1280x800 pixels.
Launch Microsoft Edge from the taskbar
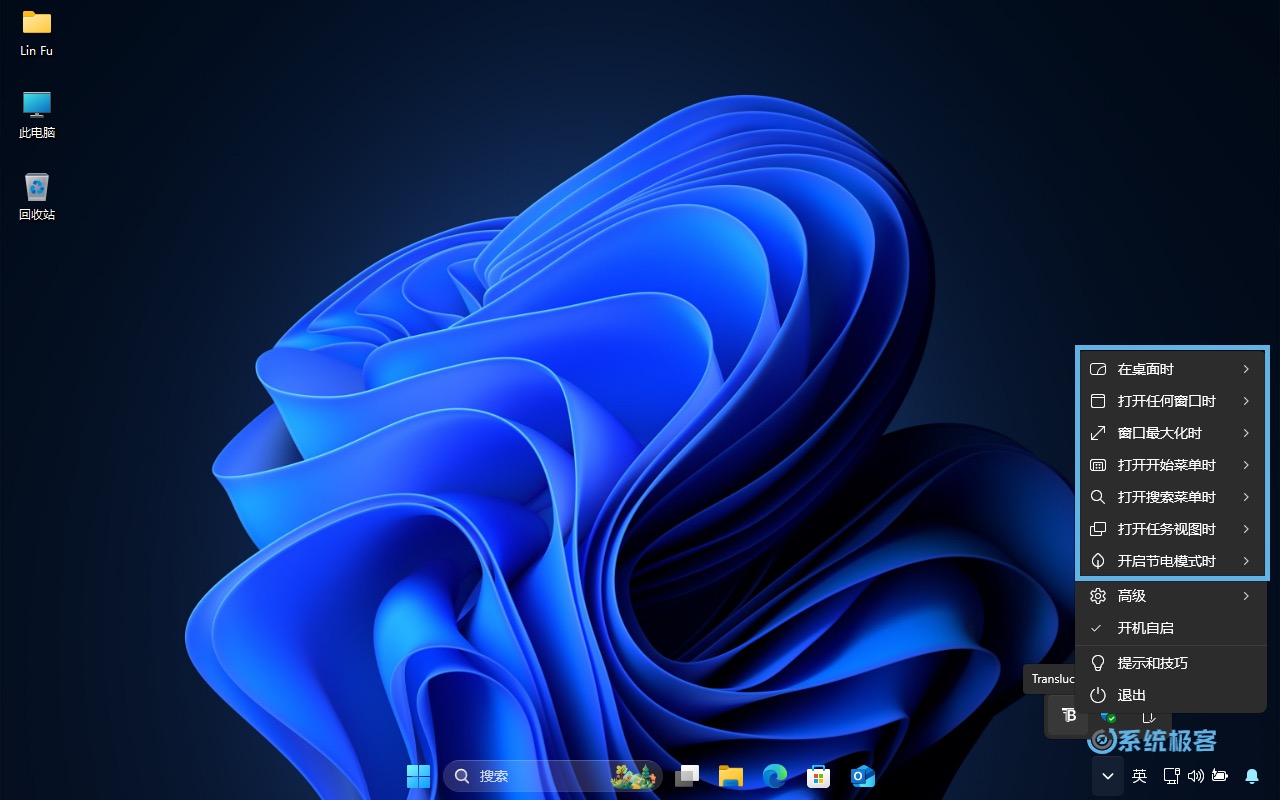click(774, 776)
